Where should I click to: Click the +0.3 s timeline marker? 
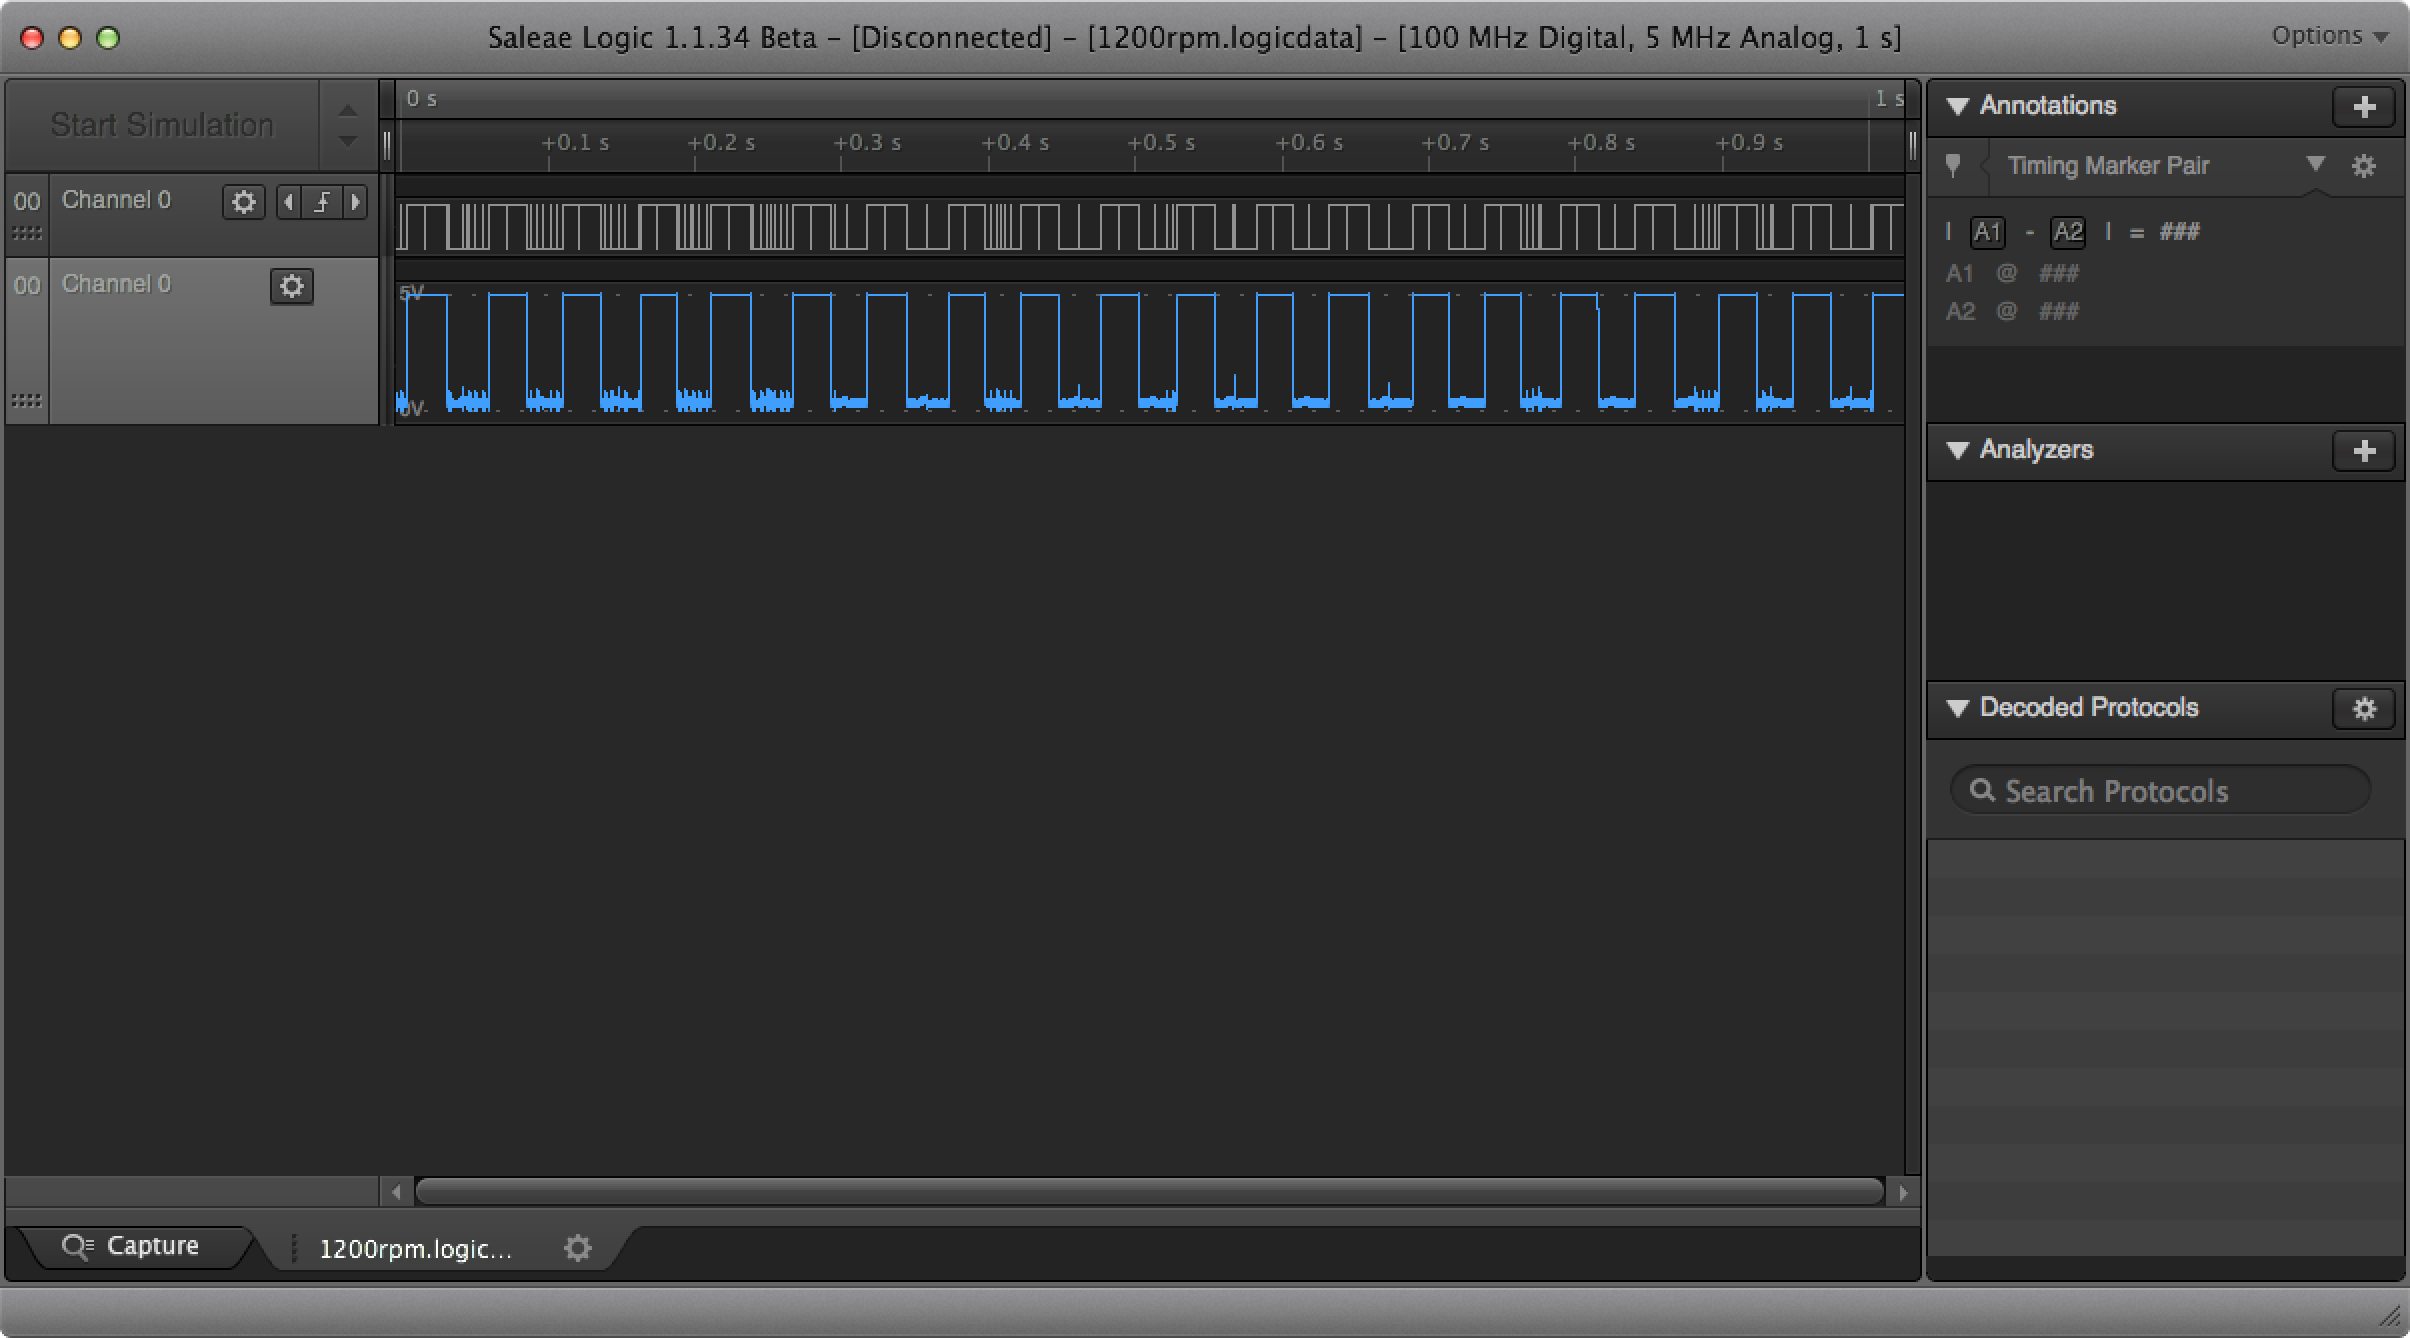(x=867, y=143)
